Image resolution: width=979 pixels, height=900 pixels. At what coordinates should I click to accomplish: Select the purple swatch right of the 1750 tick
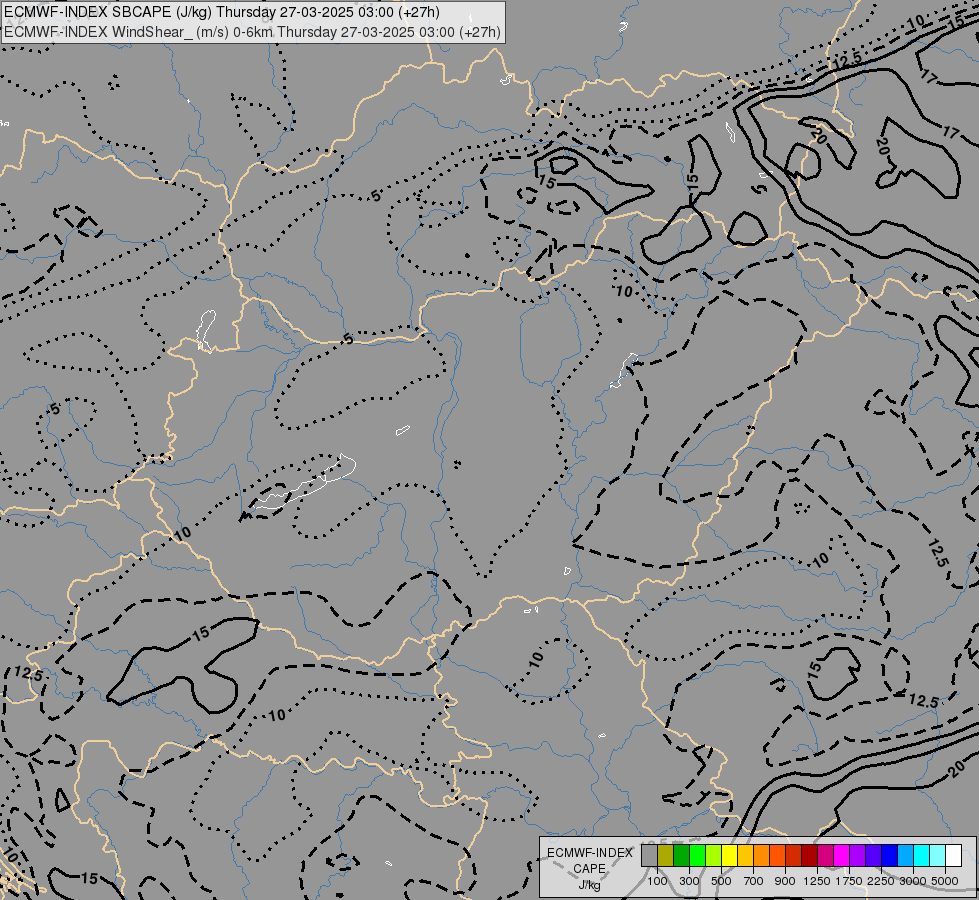click(857, 855)
